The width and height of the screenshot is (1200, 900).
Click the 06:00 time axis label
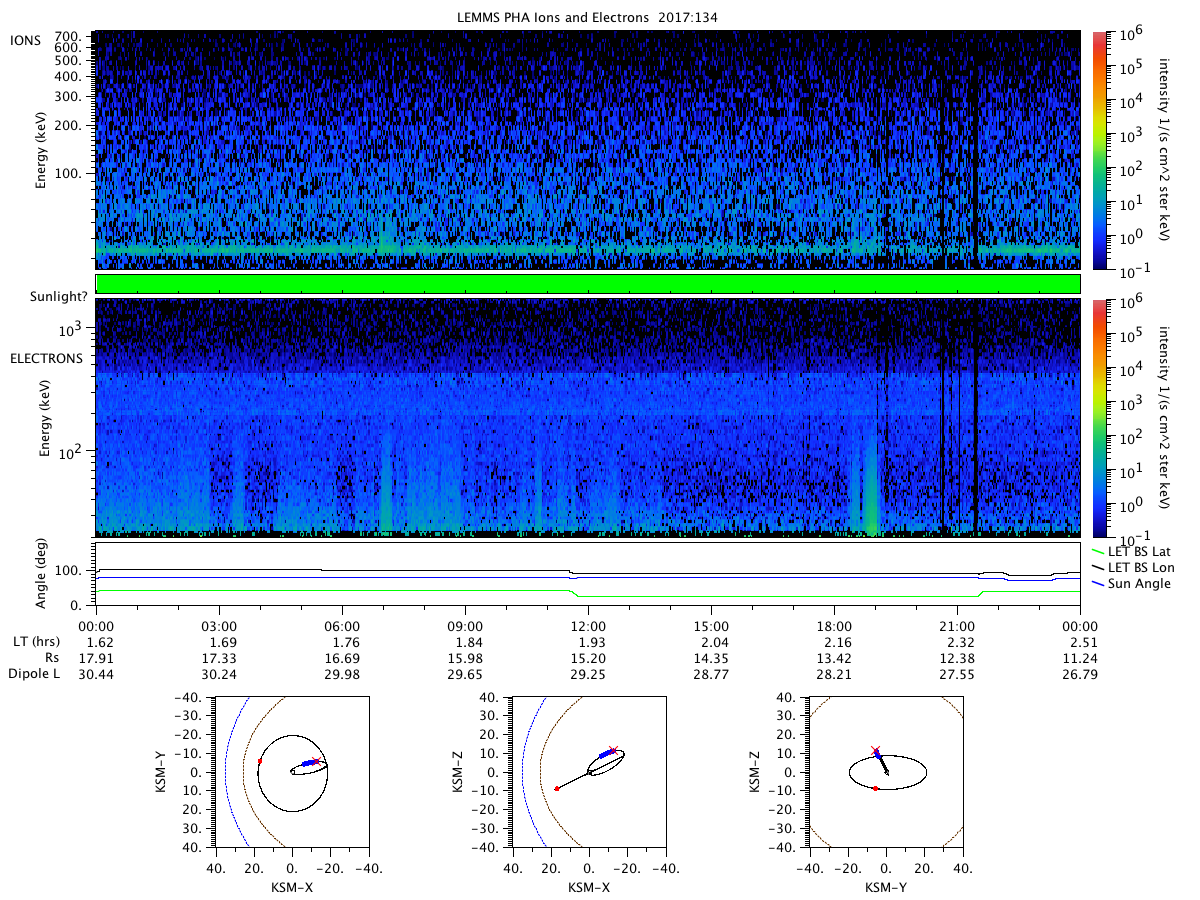tap(342, 624)
